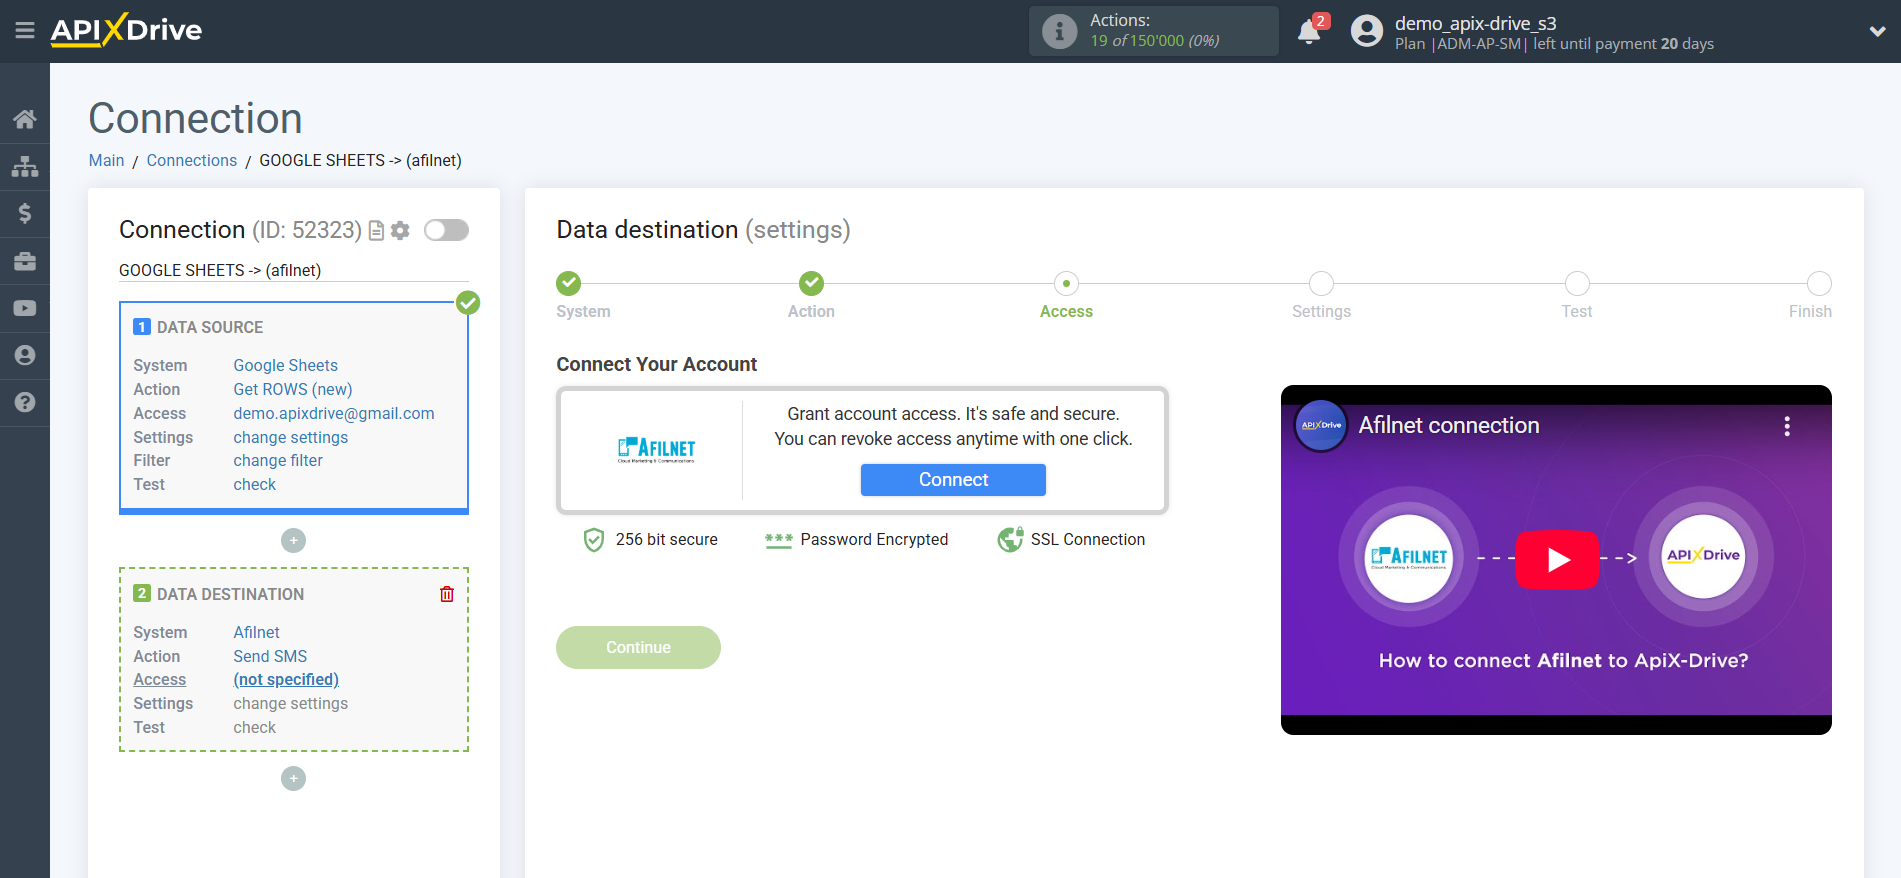Viewport: 1901px width, 878px height.
Task: Toggle the connection on/off switch
Action: (x=446, y=231)
